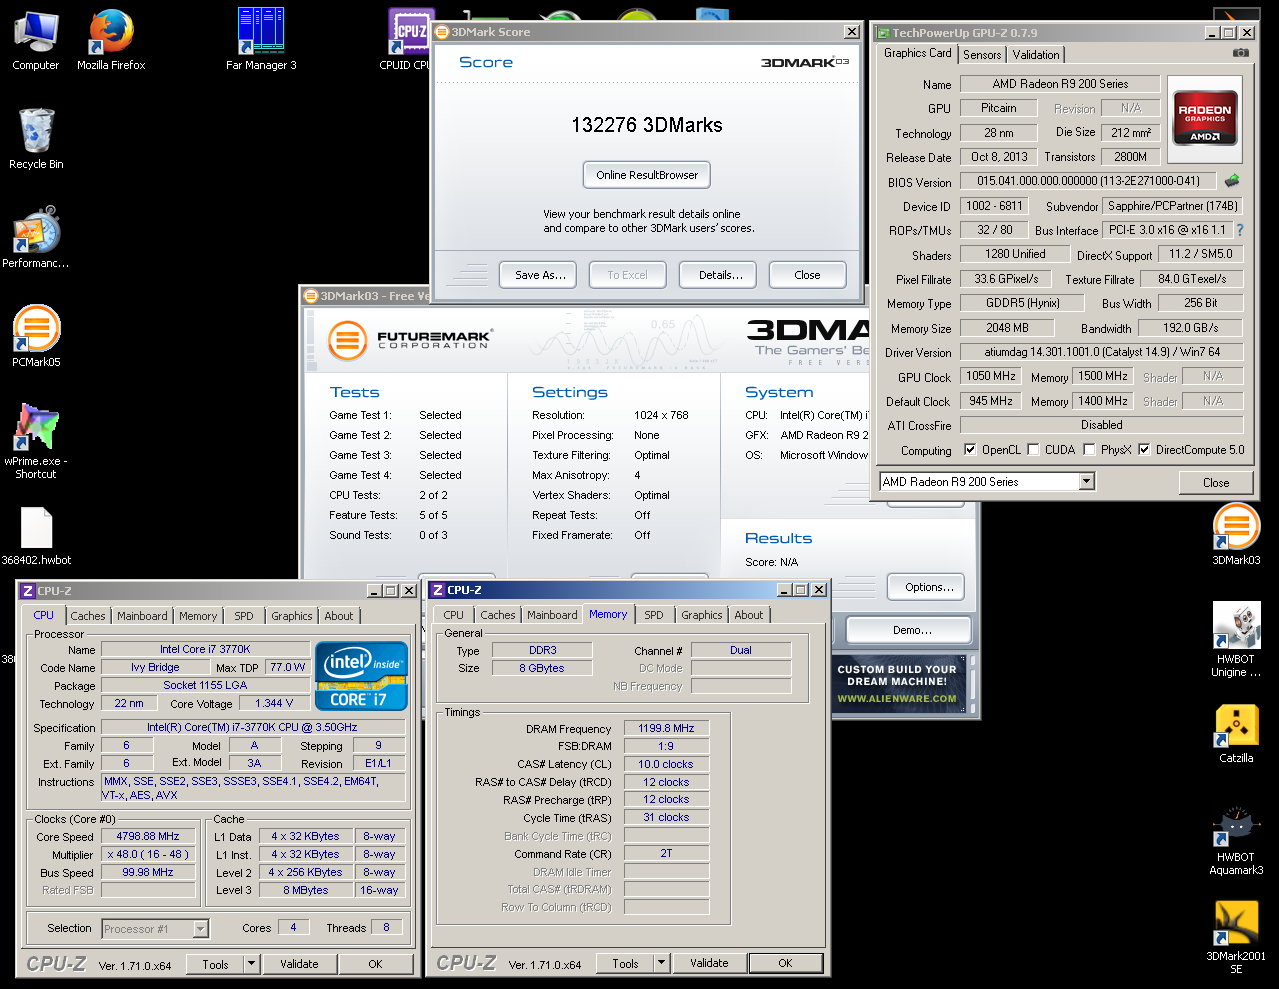Viewport: 1279px width, 989px height.
Task: Open the Processor #1 selection dropdown
Action: (201, 929)
